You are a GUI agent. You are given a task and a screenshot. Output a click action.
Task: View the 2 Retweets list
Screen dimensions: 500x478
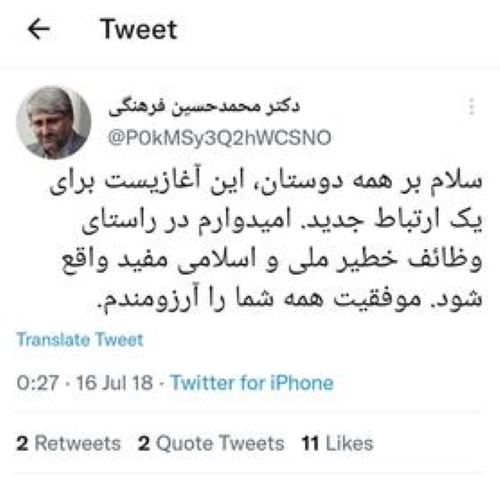click(69, 443)
